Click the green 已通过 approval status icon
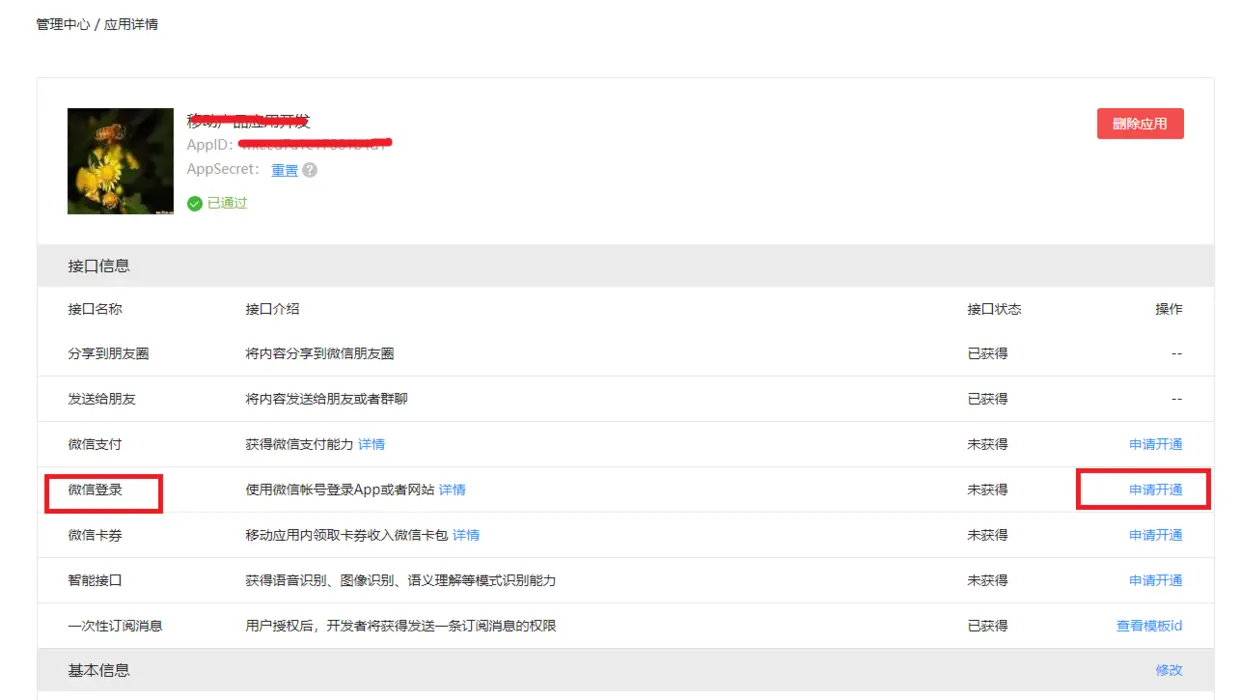Viewport: 1240px width, 700px height. pyautogui.click(x=194, y=202)
